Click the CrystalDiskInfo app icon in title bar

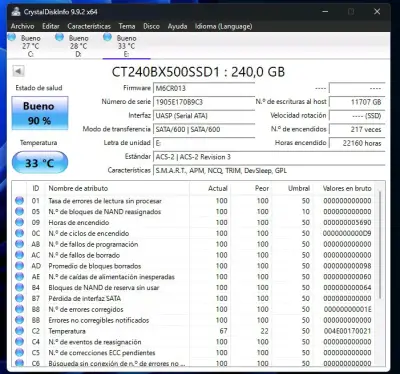coord(16,12)
